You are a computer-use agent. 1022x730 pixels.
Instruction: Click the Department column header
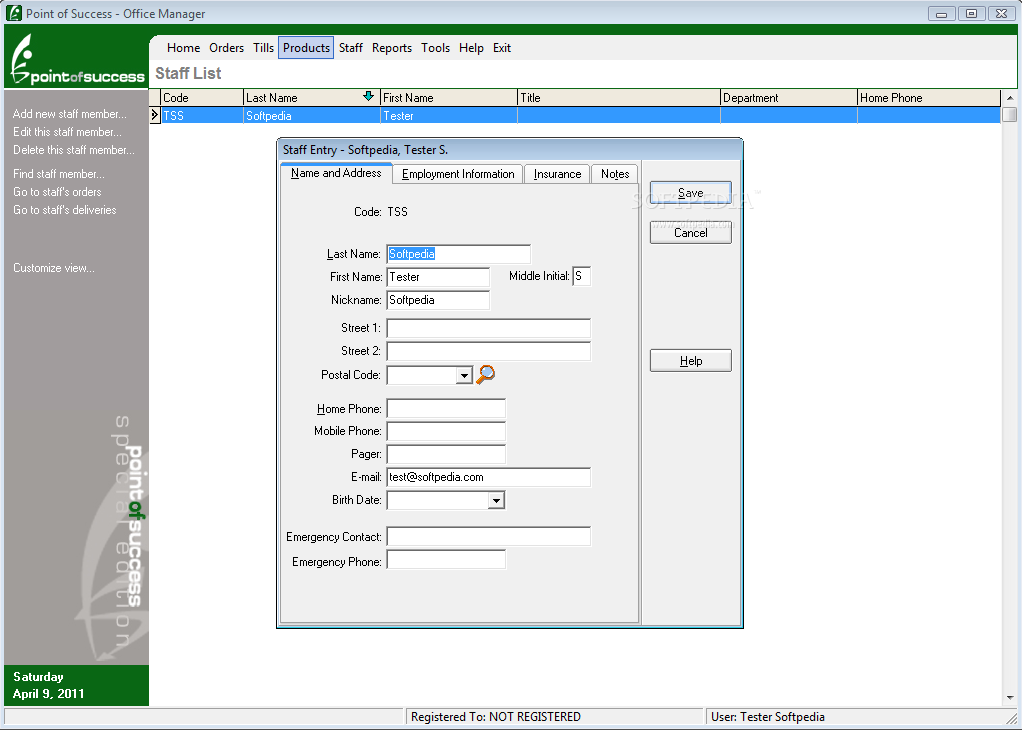[789, 98]
